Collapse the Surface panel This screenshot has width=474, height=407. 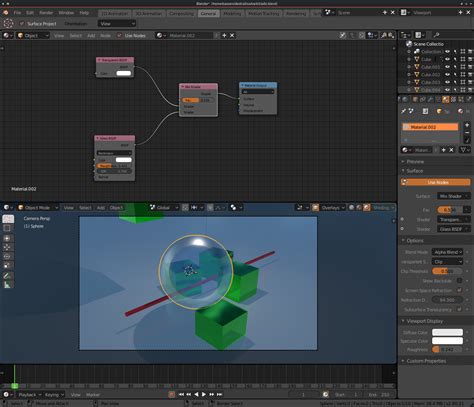(414, 171)
